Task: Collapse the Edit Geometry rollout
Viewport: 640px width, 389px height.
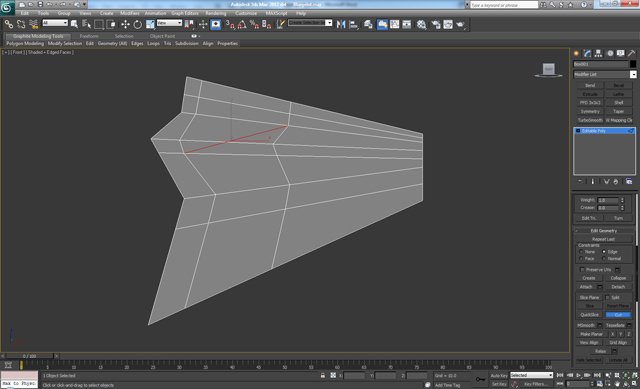Action: coord(604,231)
